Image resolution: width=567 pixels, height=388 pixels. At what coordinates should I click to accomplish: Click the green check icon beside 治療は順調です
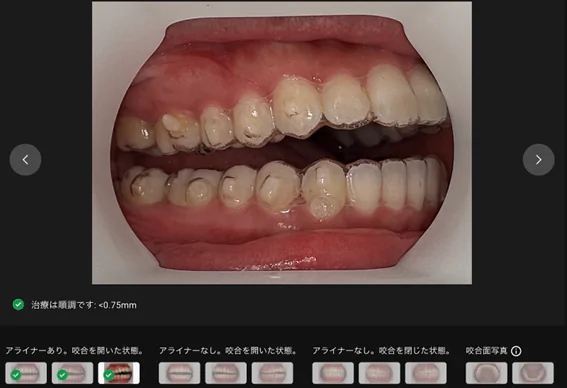coord(18,304)
